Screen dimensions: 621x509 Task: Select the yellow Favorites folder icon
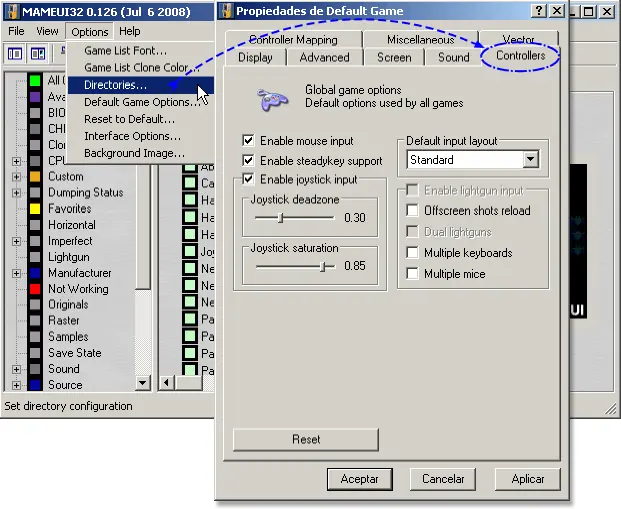coord(35,209)
